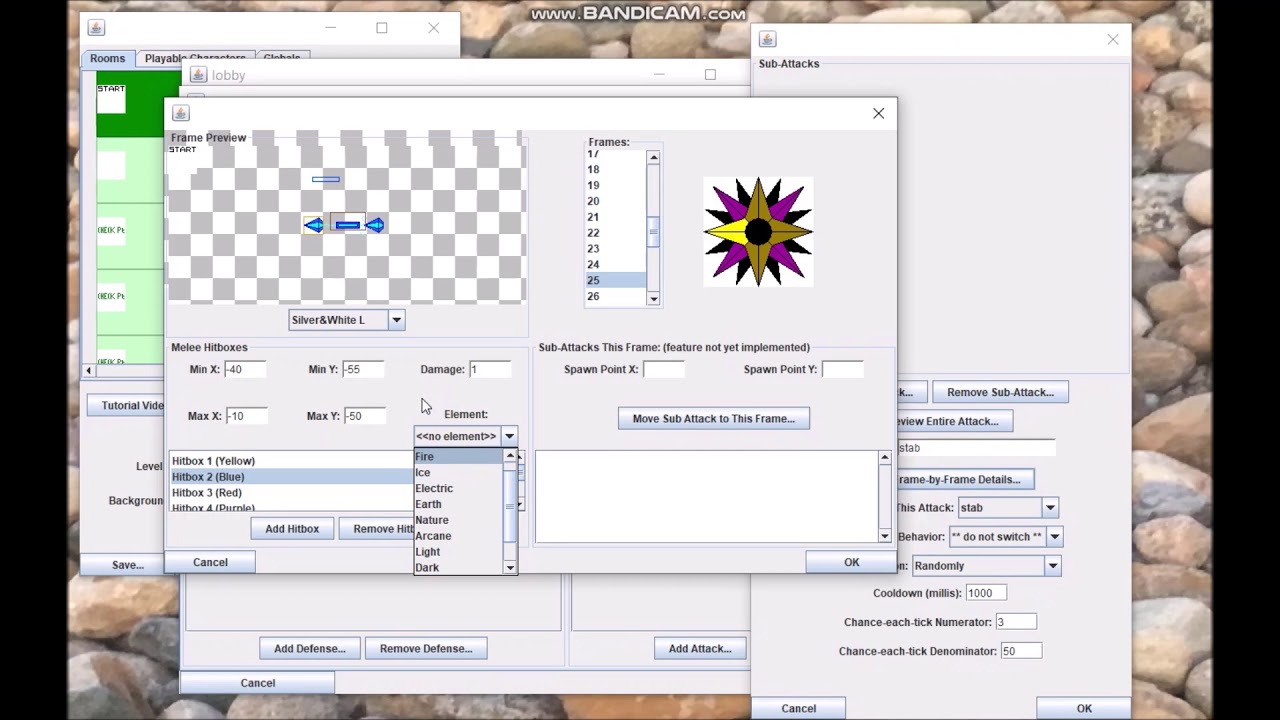
Task: Click the Add Hitbox button
Action: coord(292,529)
